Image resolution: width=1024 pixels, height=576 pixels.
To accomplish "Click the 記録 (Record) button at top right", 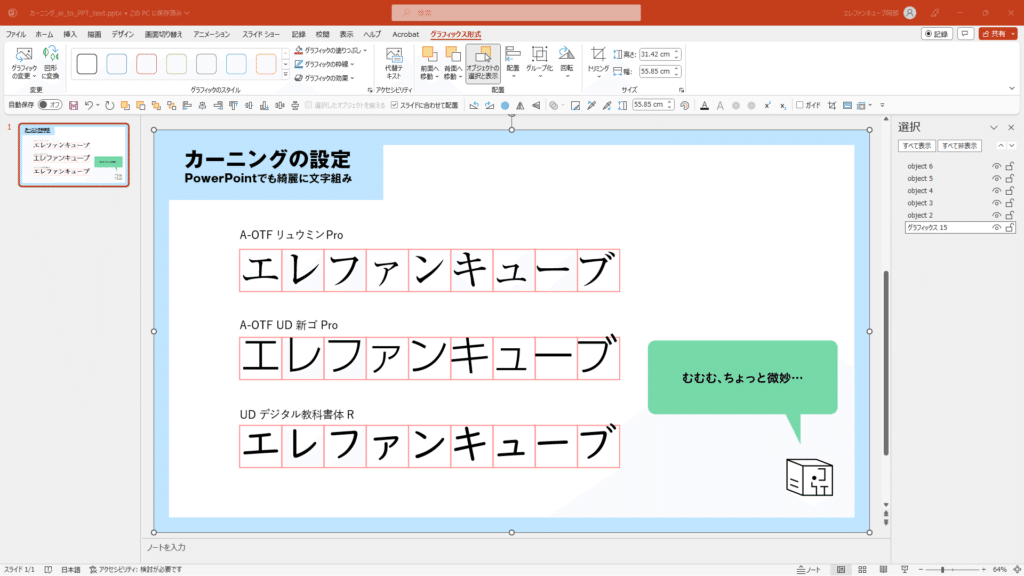I will click(x=937, y=34).
